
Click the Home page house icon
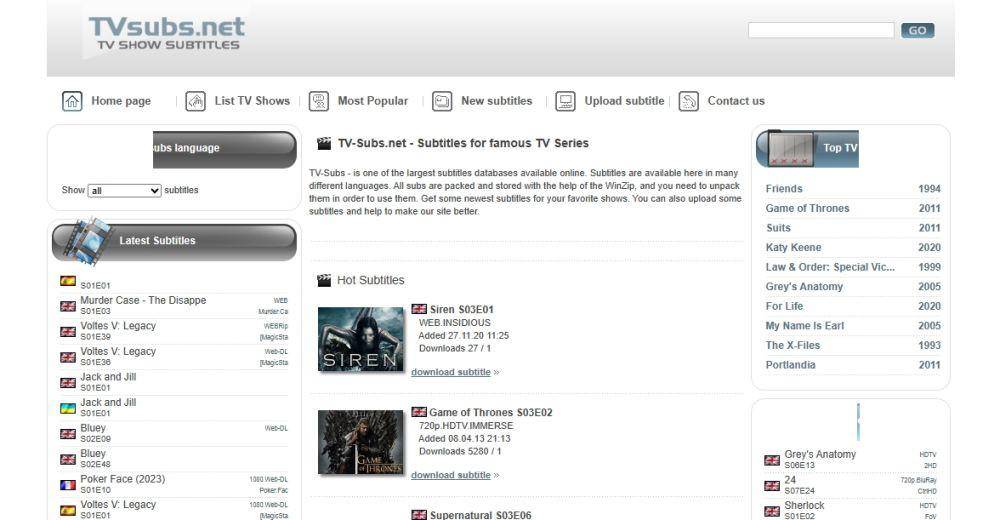[x=72, y=101]
